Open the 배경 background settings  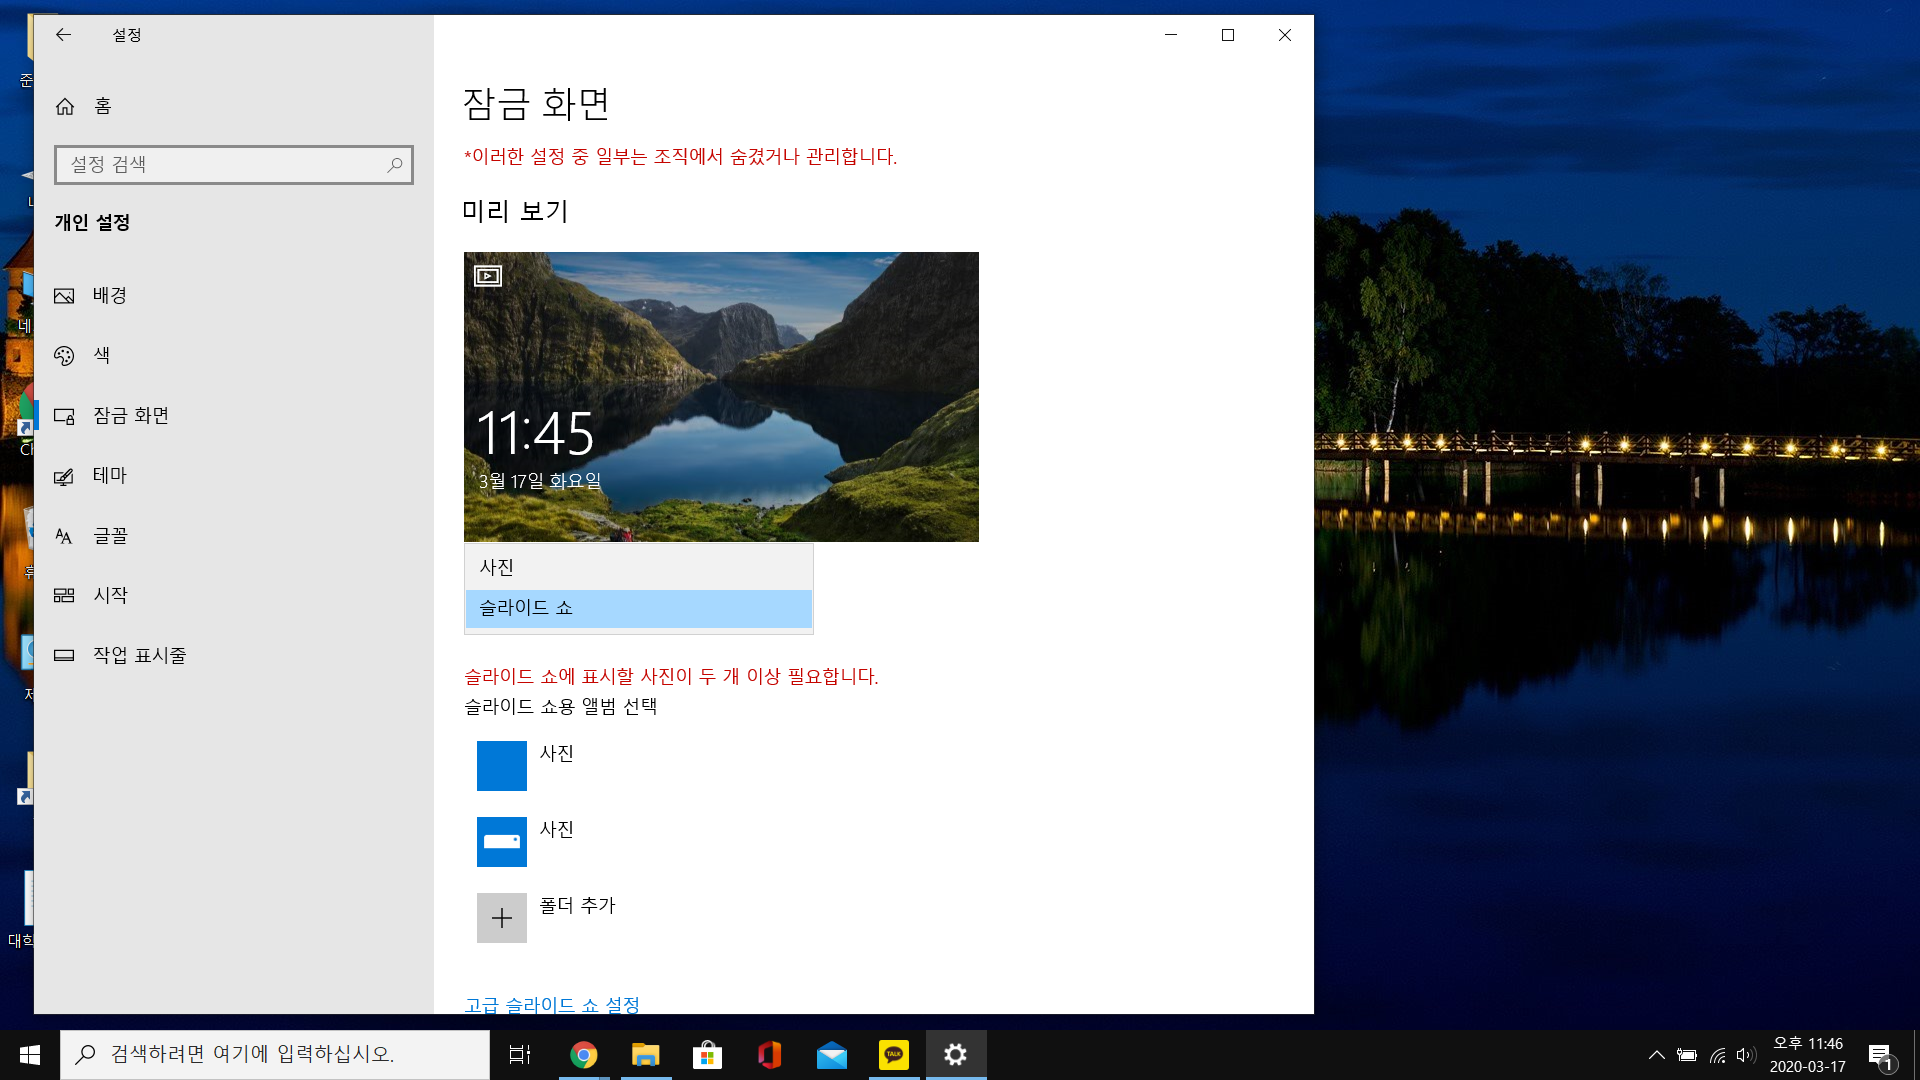[109, 296]
